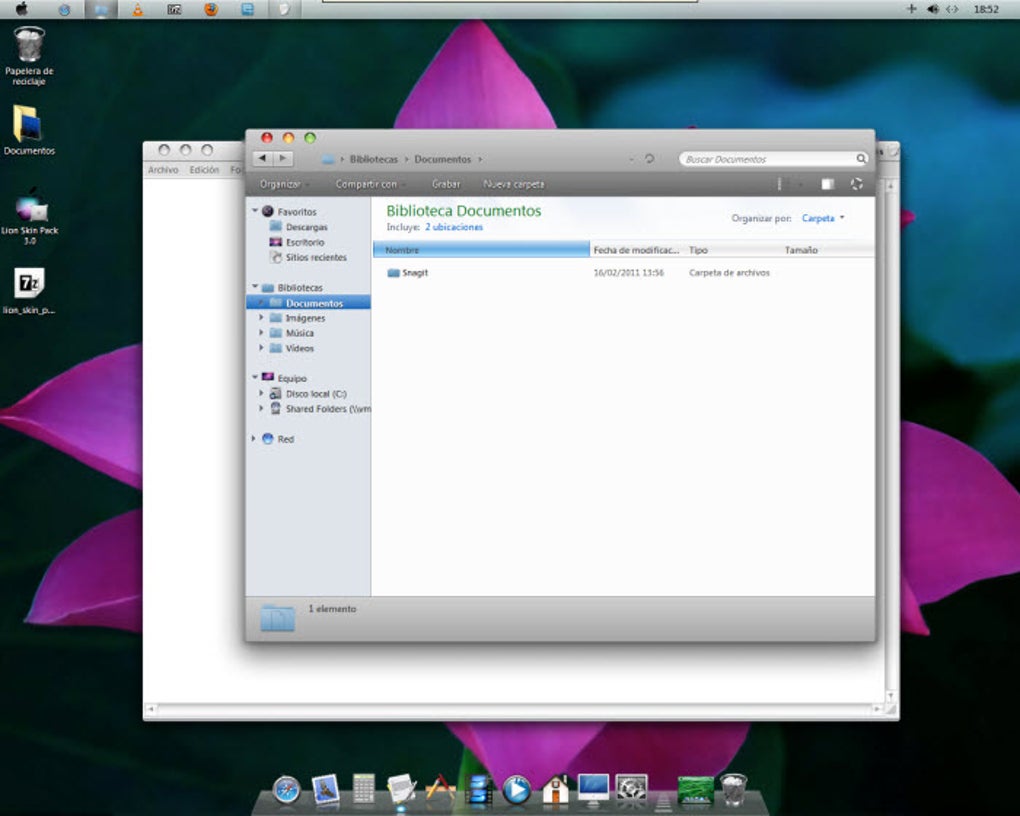The image size is (1020, 816).
Task: Sort by the Nombre column header
Action: pyautogui.click(x=481, y=250)
